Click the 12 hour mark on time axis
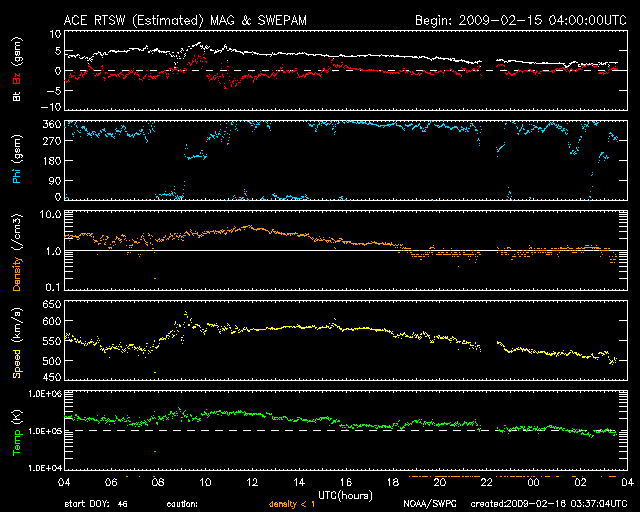This screenshot has width=640, height=512. pos(254,482)
